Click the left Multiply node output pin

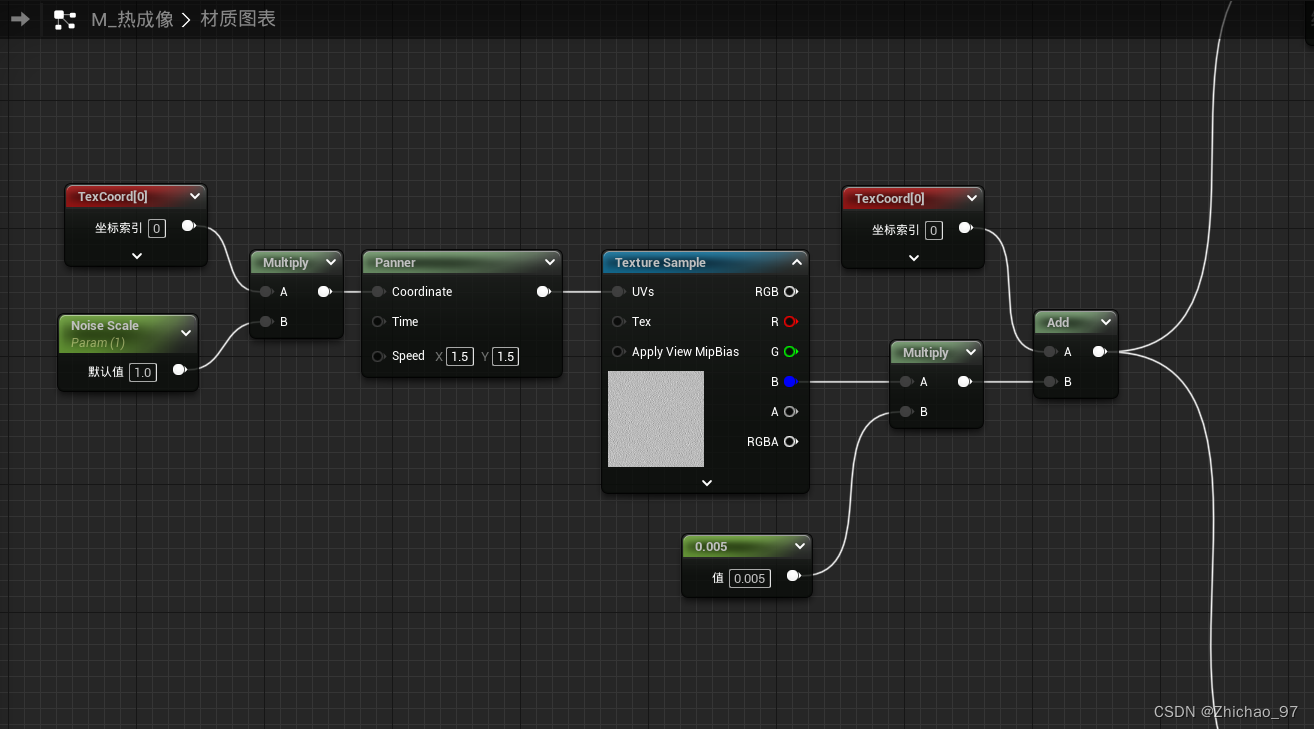coord(325,292)
